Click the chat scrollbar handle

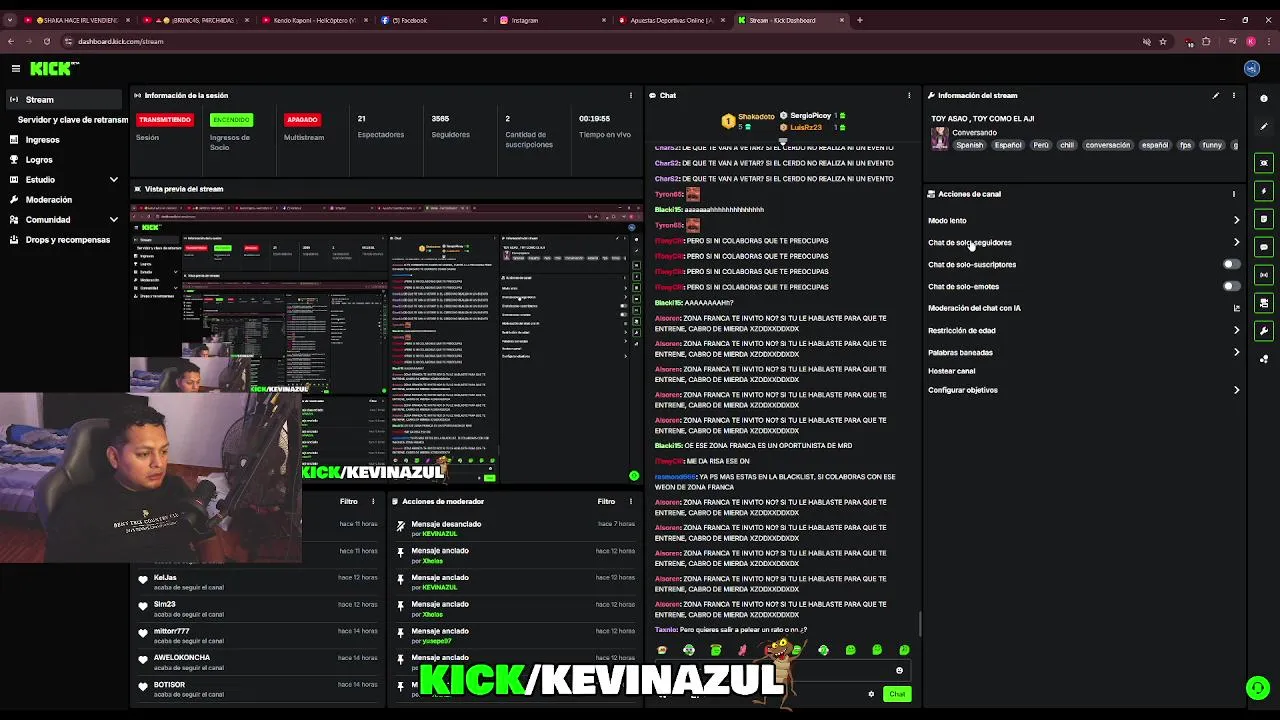920,624
